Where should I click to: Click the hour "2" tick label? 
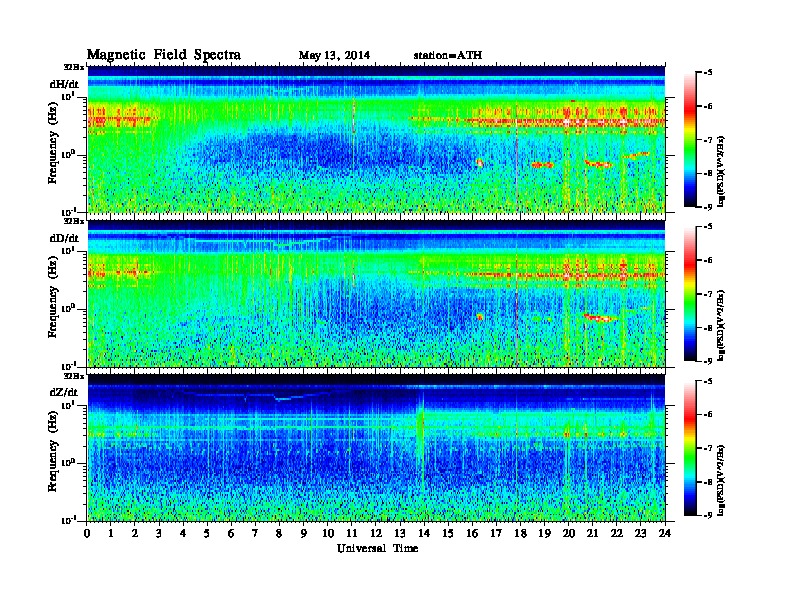click(x=135, y=534)
